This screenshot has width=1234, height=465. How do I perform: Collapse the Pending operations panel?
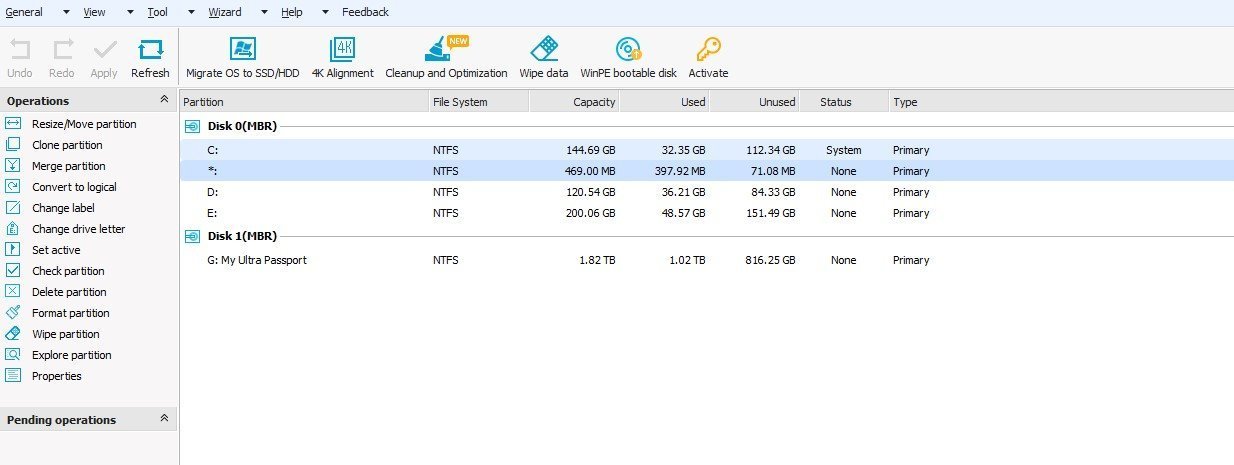coord(164,419)
